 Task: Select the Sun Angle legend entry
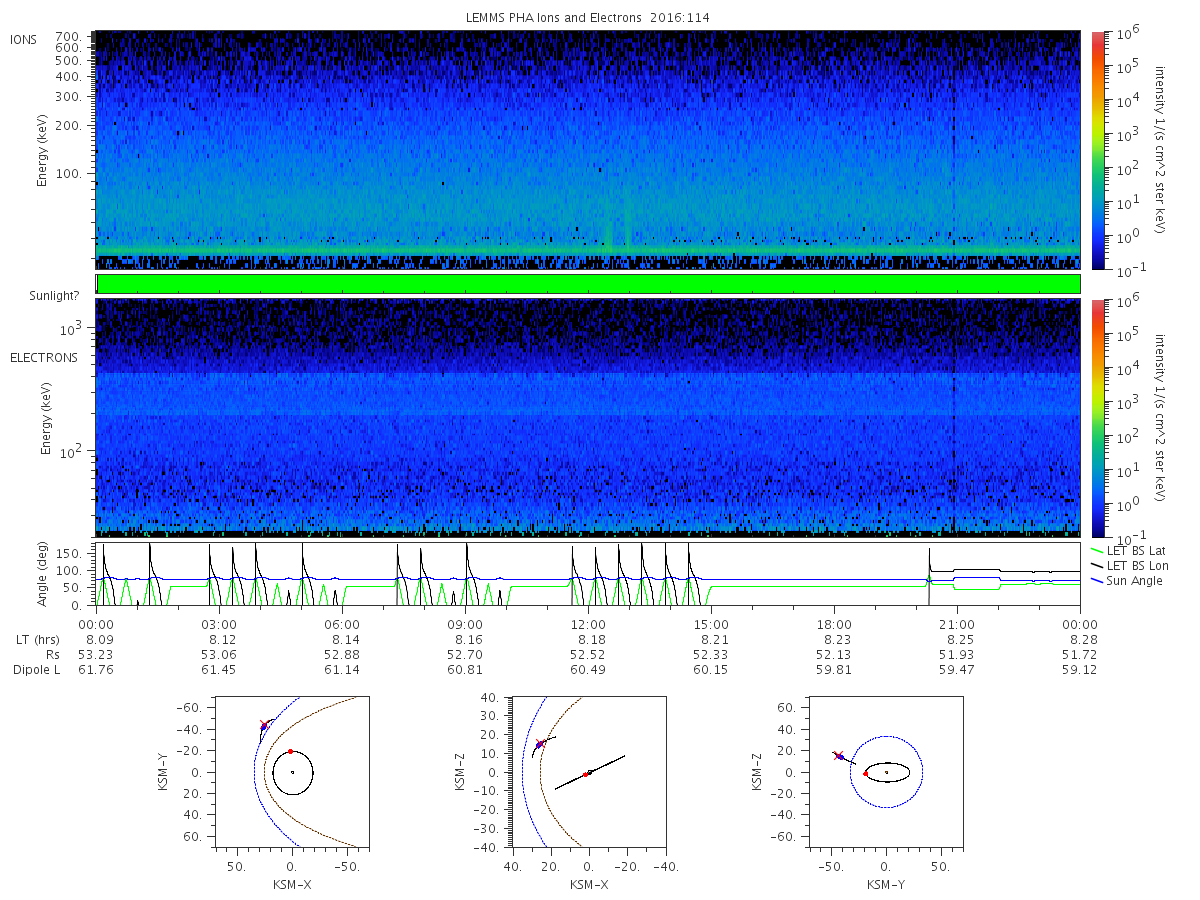tap(1128, 581)
